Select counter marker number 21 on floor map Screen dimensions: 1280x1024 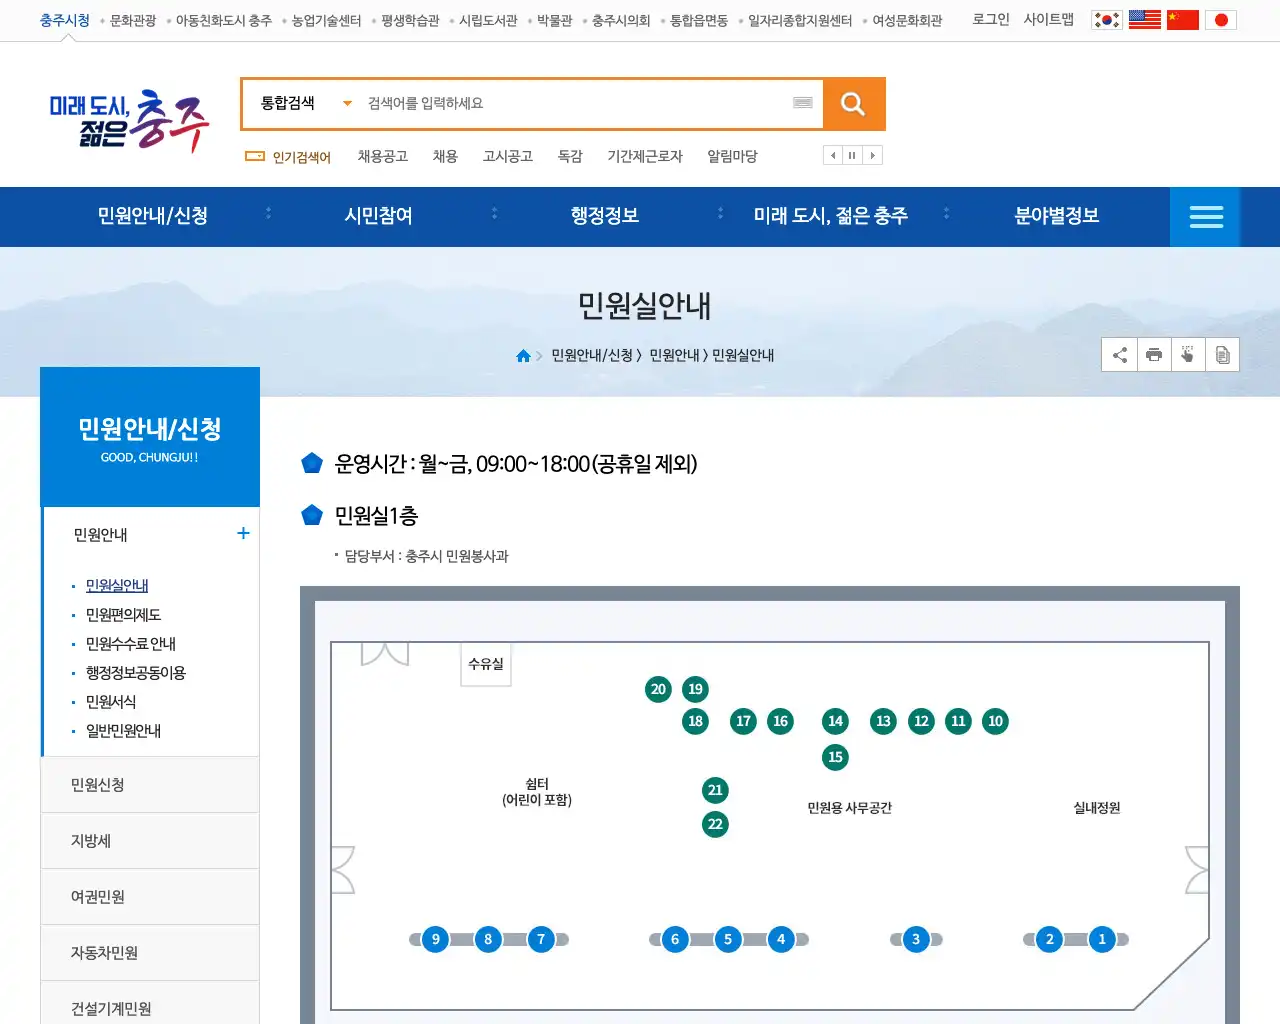[x=715, y=790]
